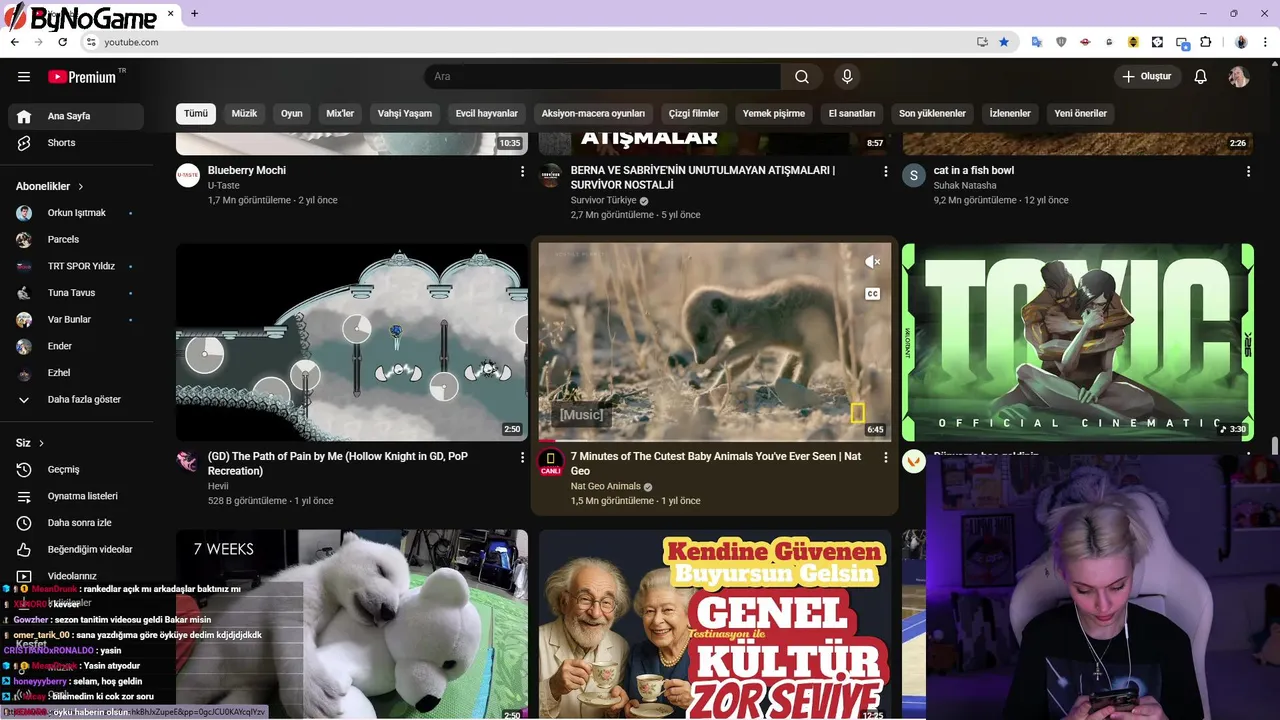Open more options for Cutest Baby Animals video
The width and height of the screenshot is (1280, 720).
coord(885,457)
